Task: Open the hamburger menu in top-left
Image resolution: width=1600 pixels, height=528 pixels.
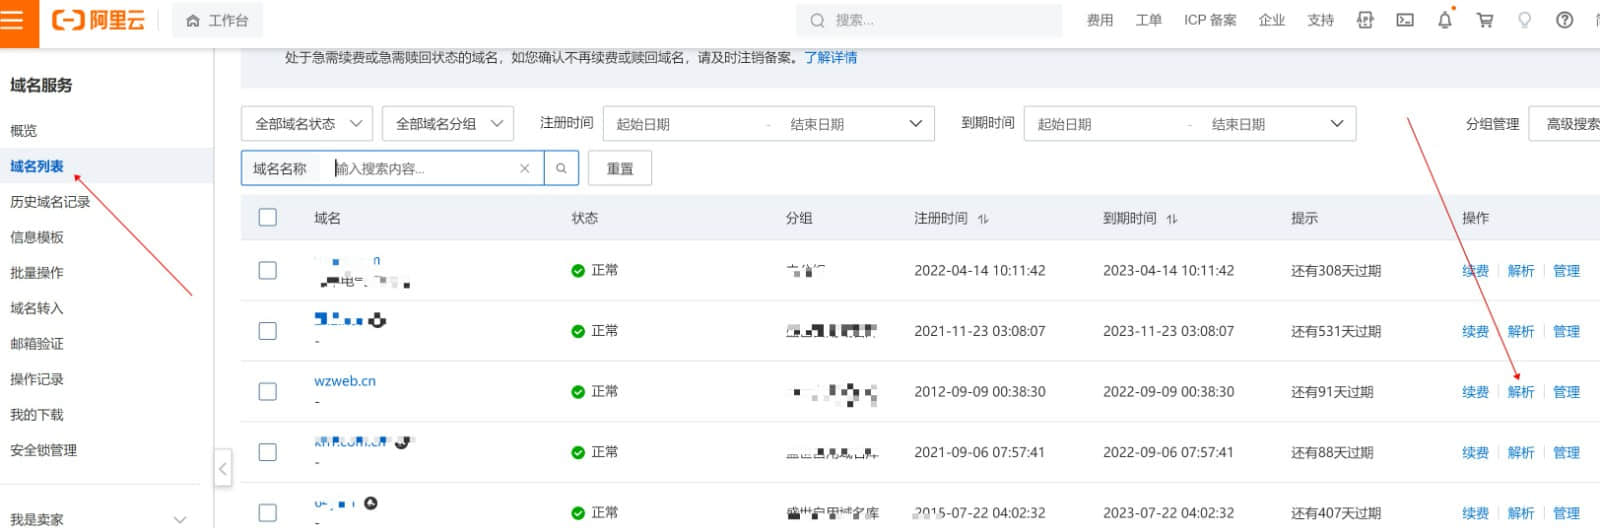Action: [x=14, y=20]
